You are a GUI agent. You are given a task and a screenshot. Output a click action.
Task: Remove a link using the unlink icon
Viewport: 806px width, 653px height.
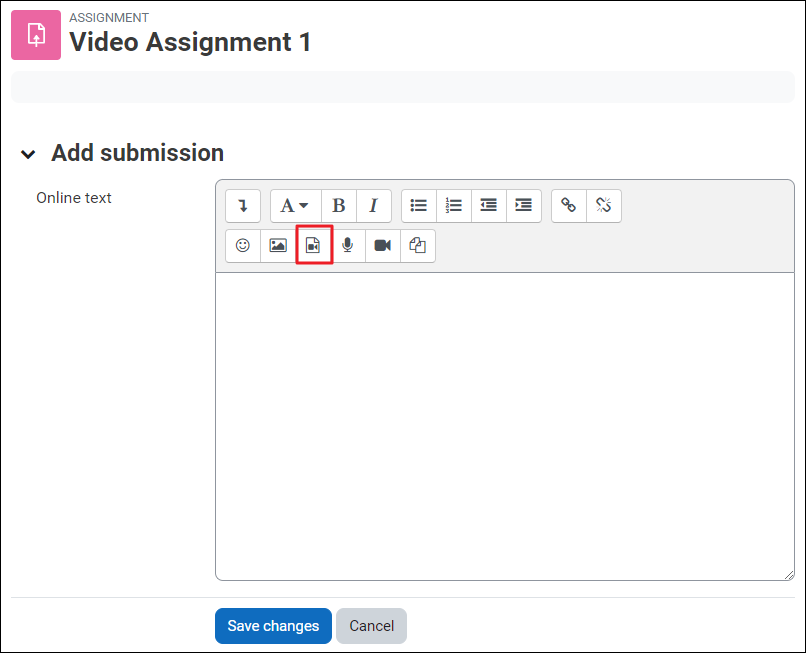(603, 205)
